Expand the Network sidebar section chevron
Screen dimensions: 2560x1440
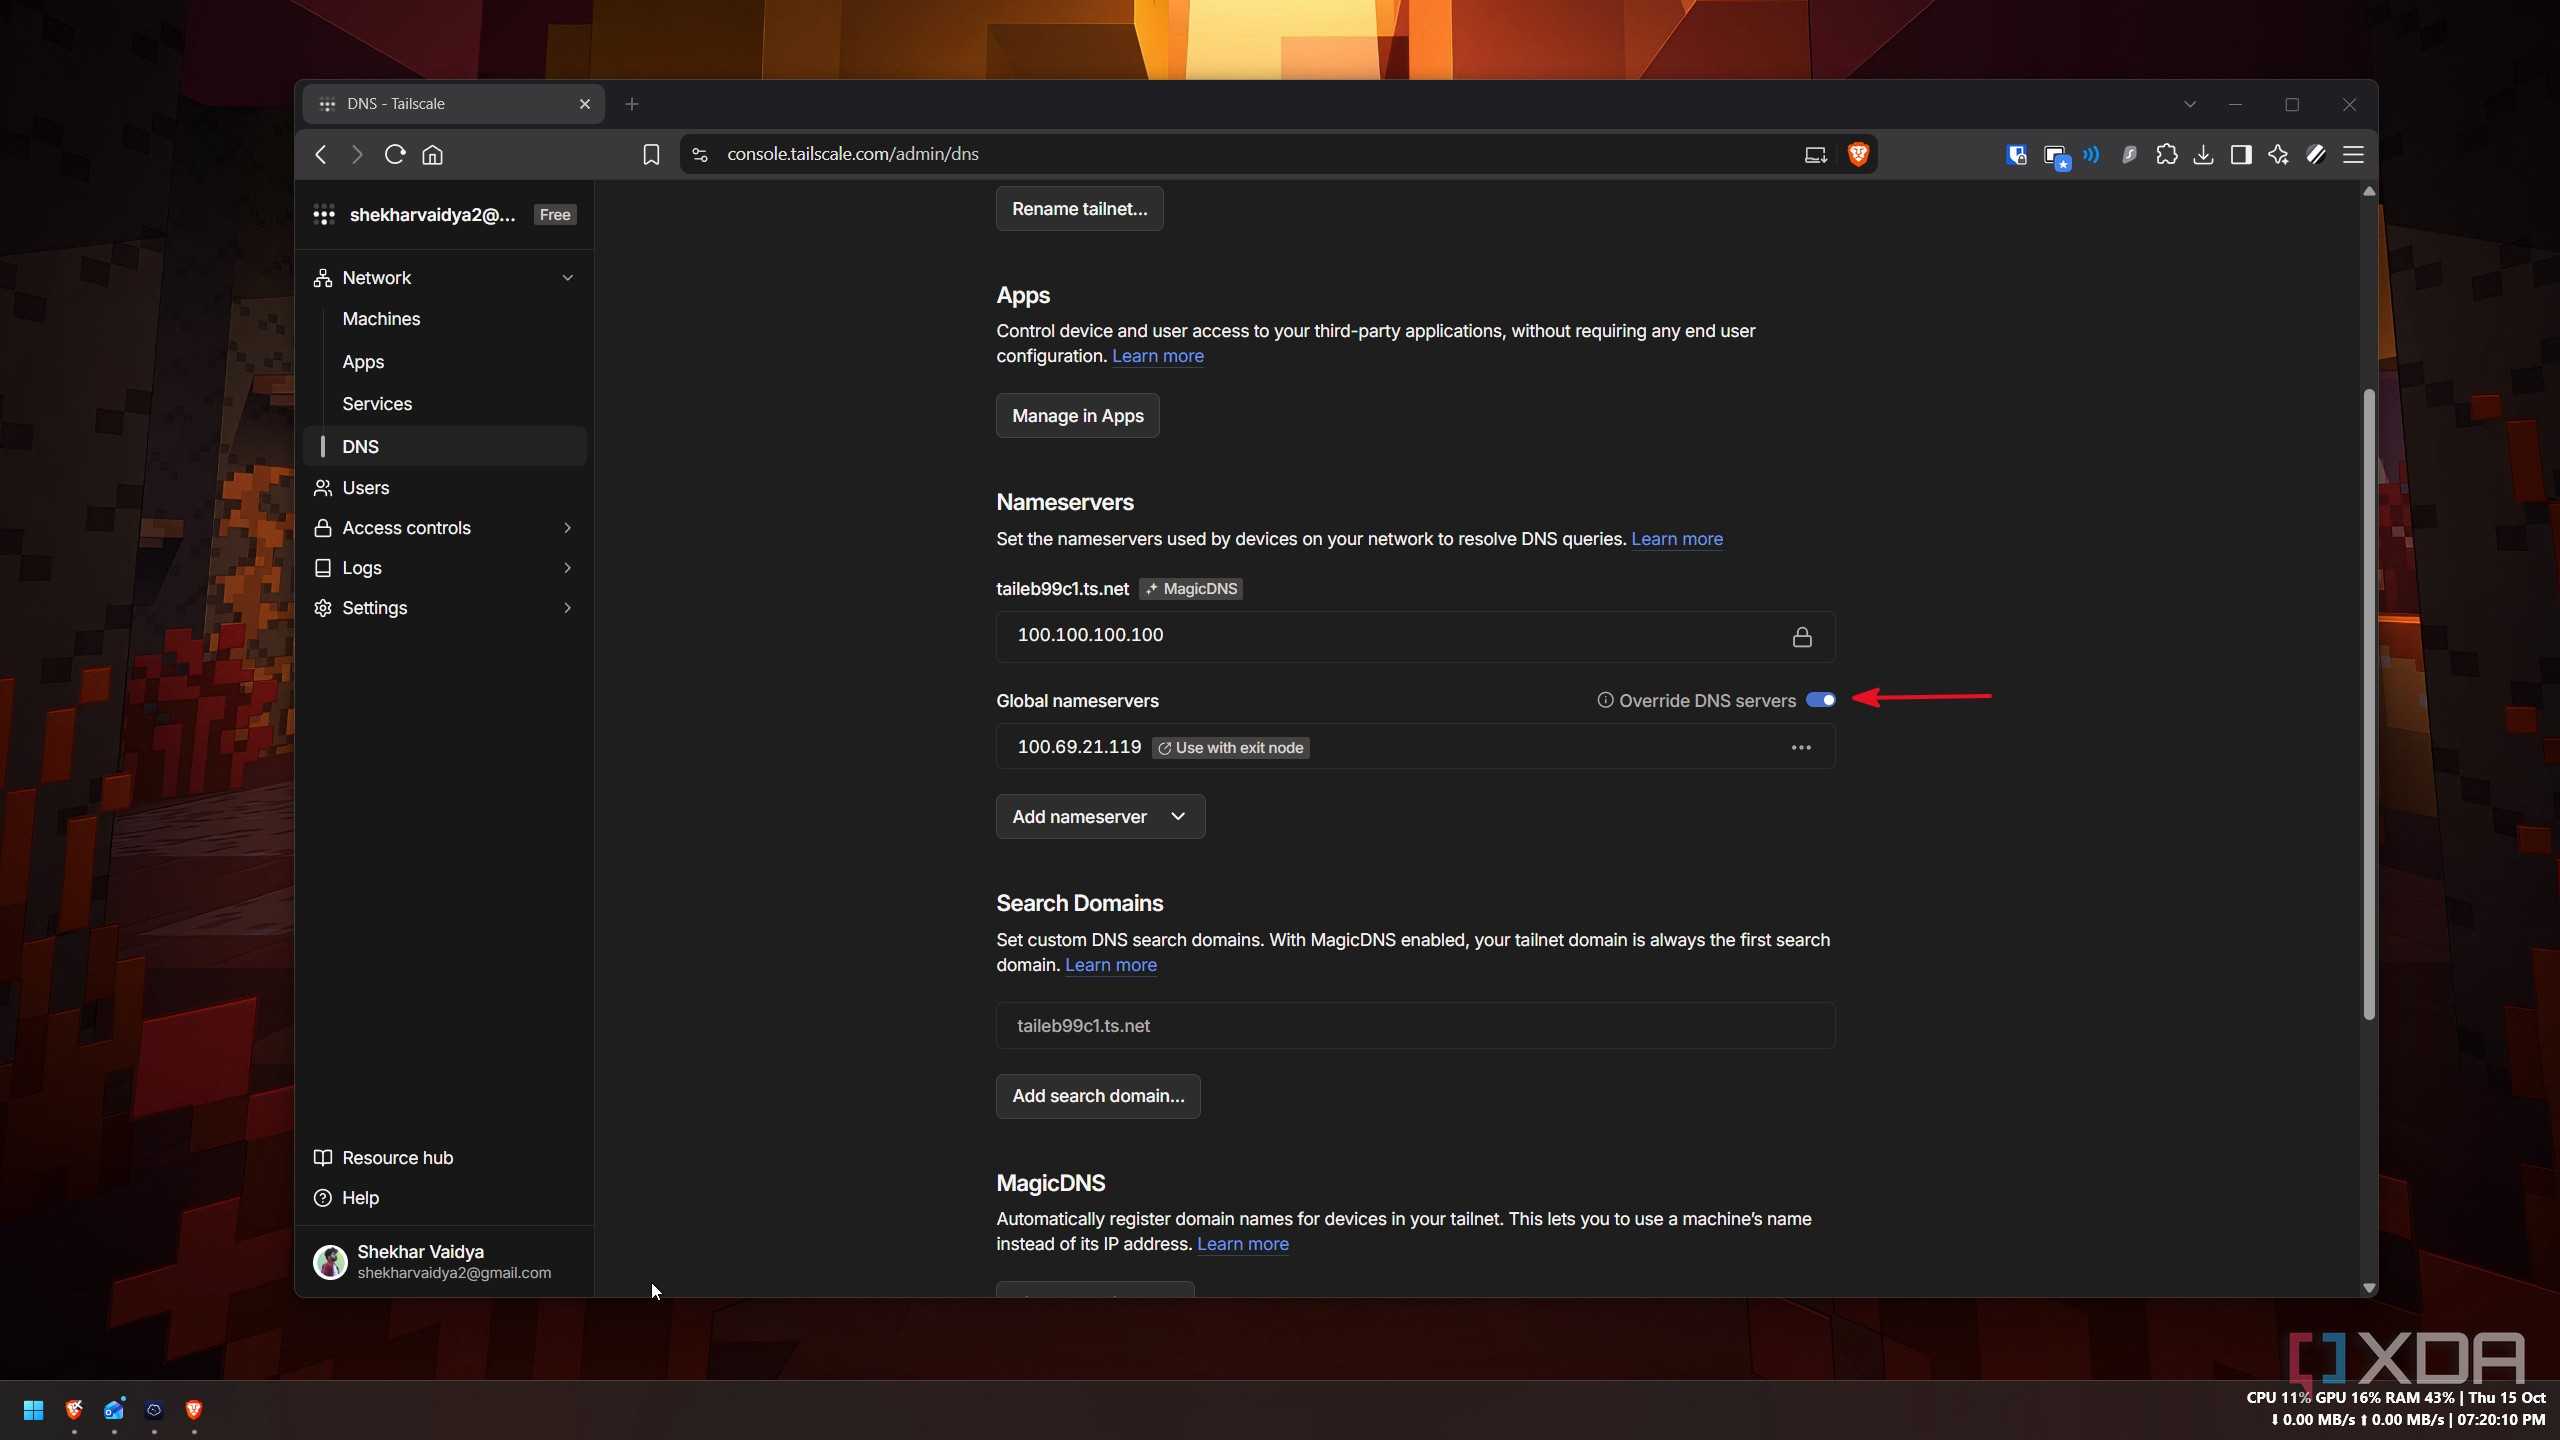click(x=567, y=277)
